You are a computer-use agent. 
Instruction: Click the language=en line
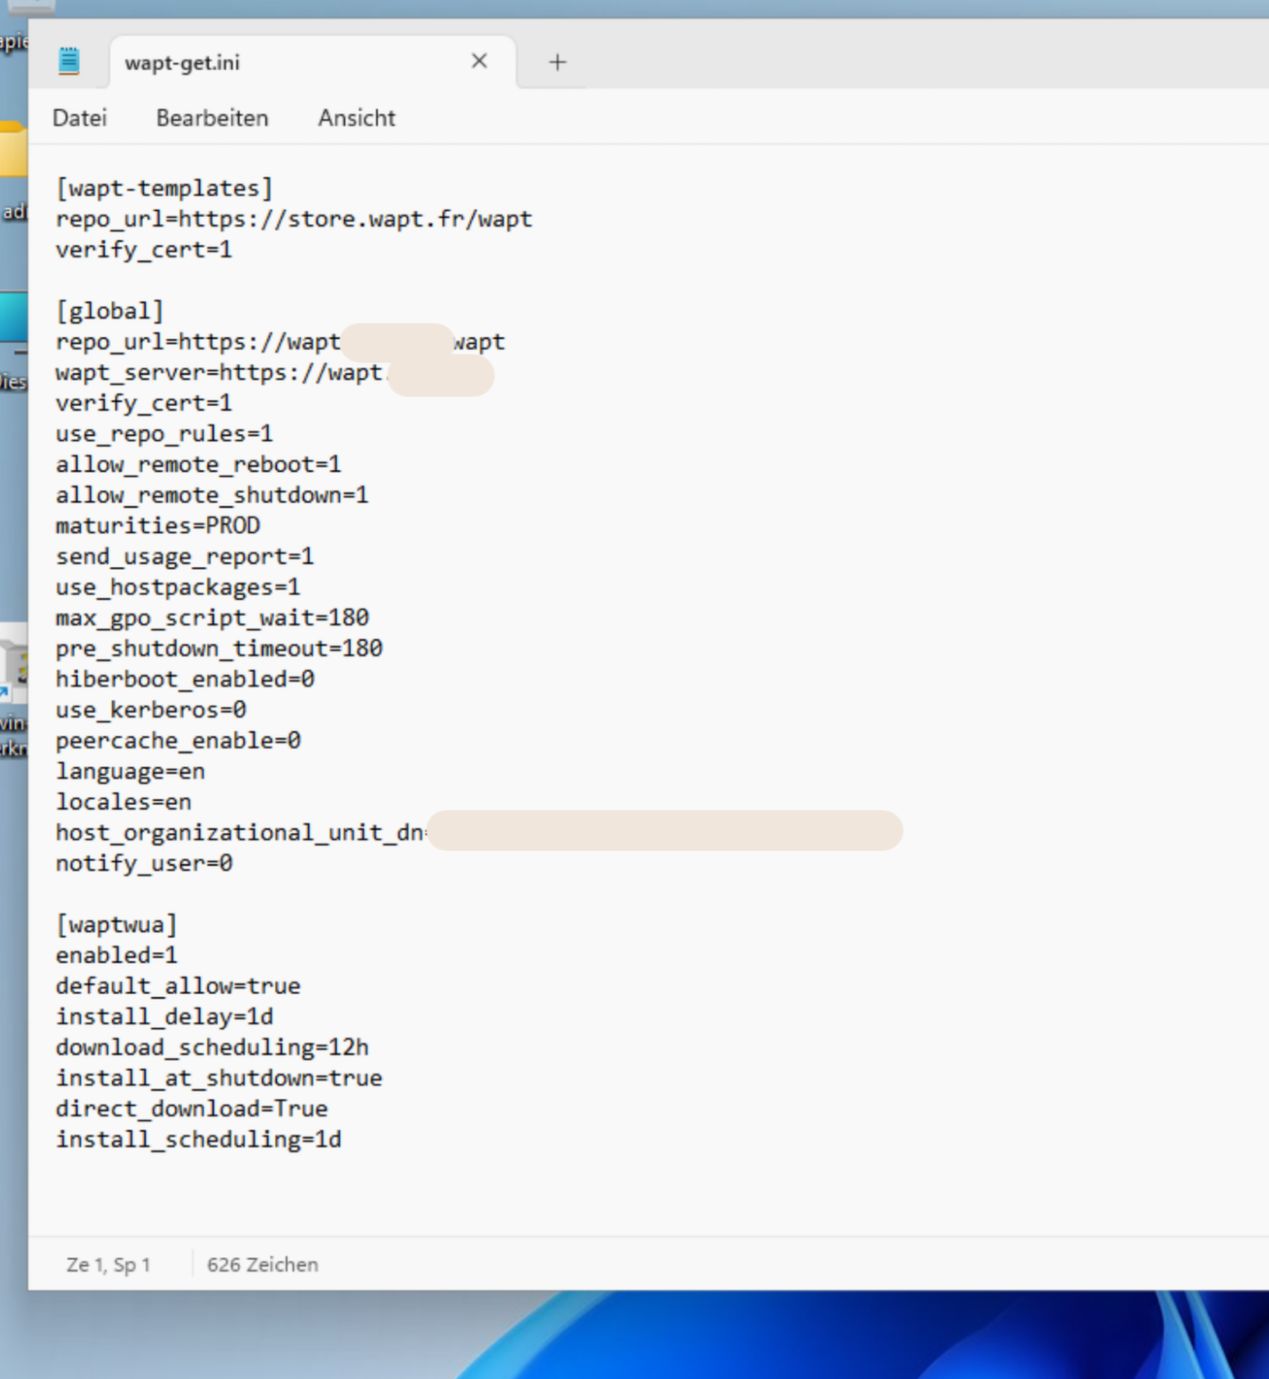coord(130,772)
